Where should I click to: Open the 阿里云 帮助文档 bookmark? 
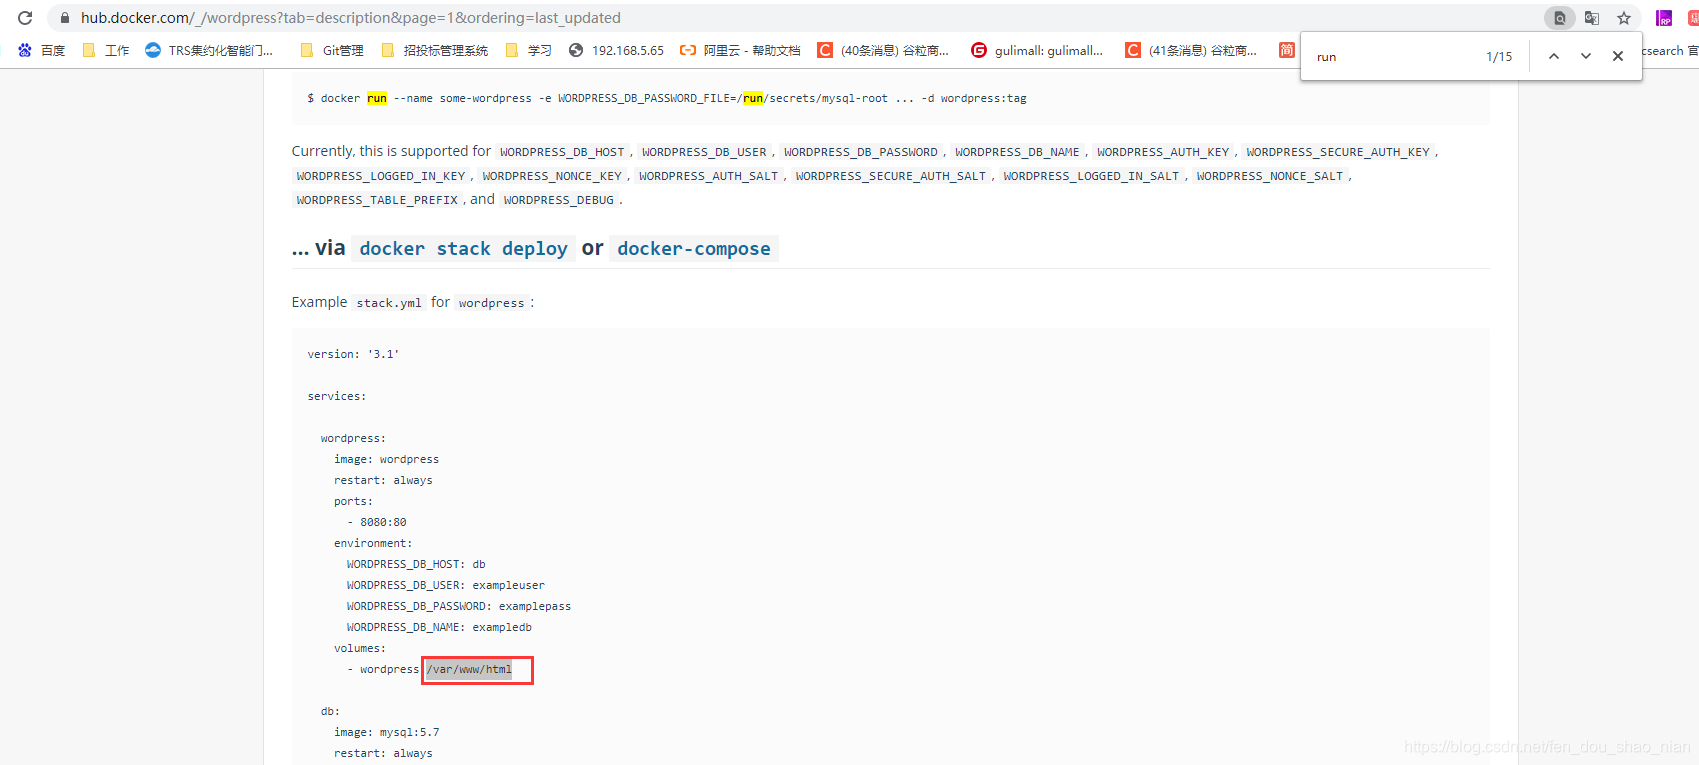(740, 50)
